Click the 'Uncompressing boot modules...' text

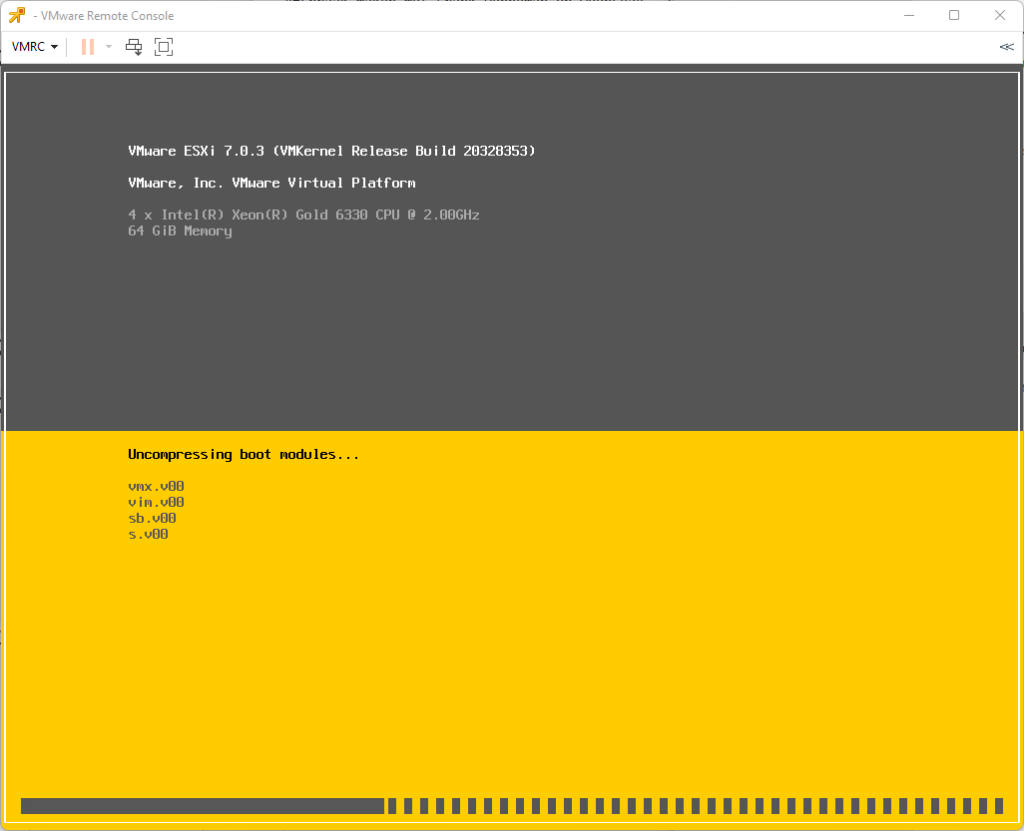click(244, 454)
